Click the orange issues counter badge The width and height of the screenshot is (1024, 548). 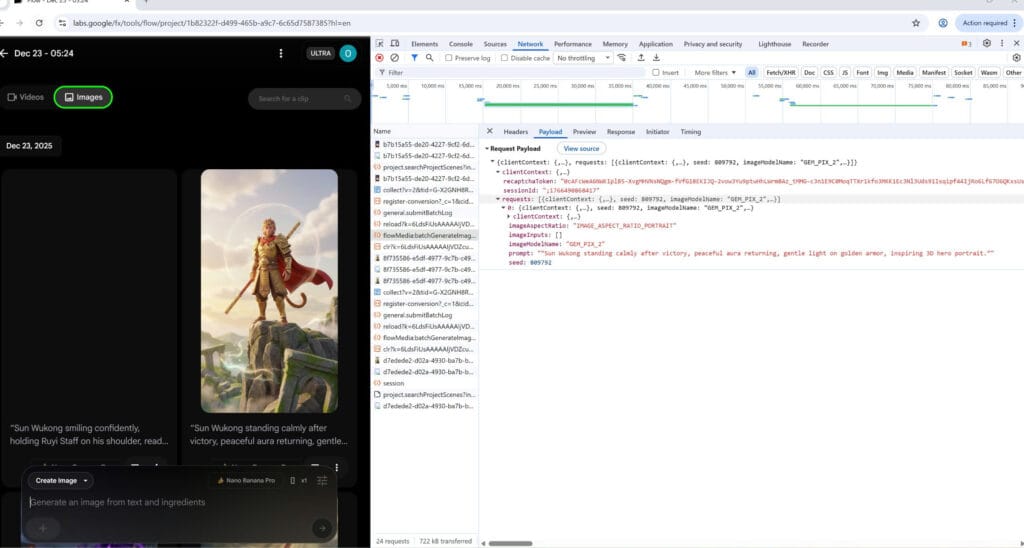(967, 44)
